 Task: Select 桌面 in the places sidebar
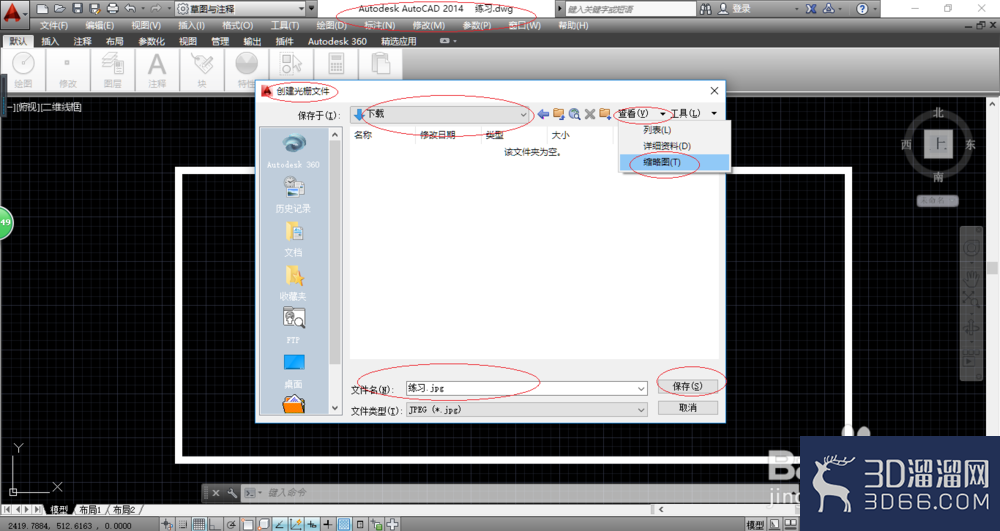tap(293, 370)
